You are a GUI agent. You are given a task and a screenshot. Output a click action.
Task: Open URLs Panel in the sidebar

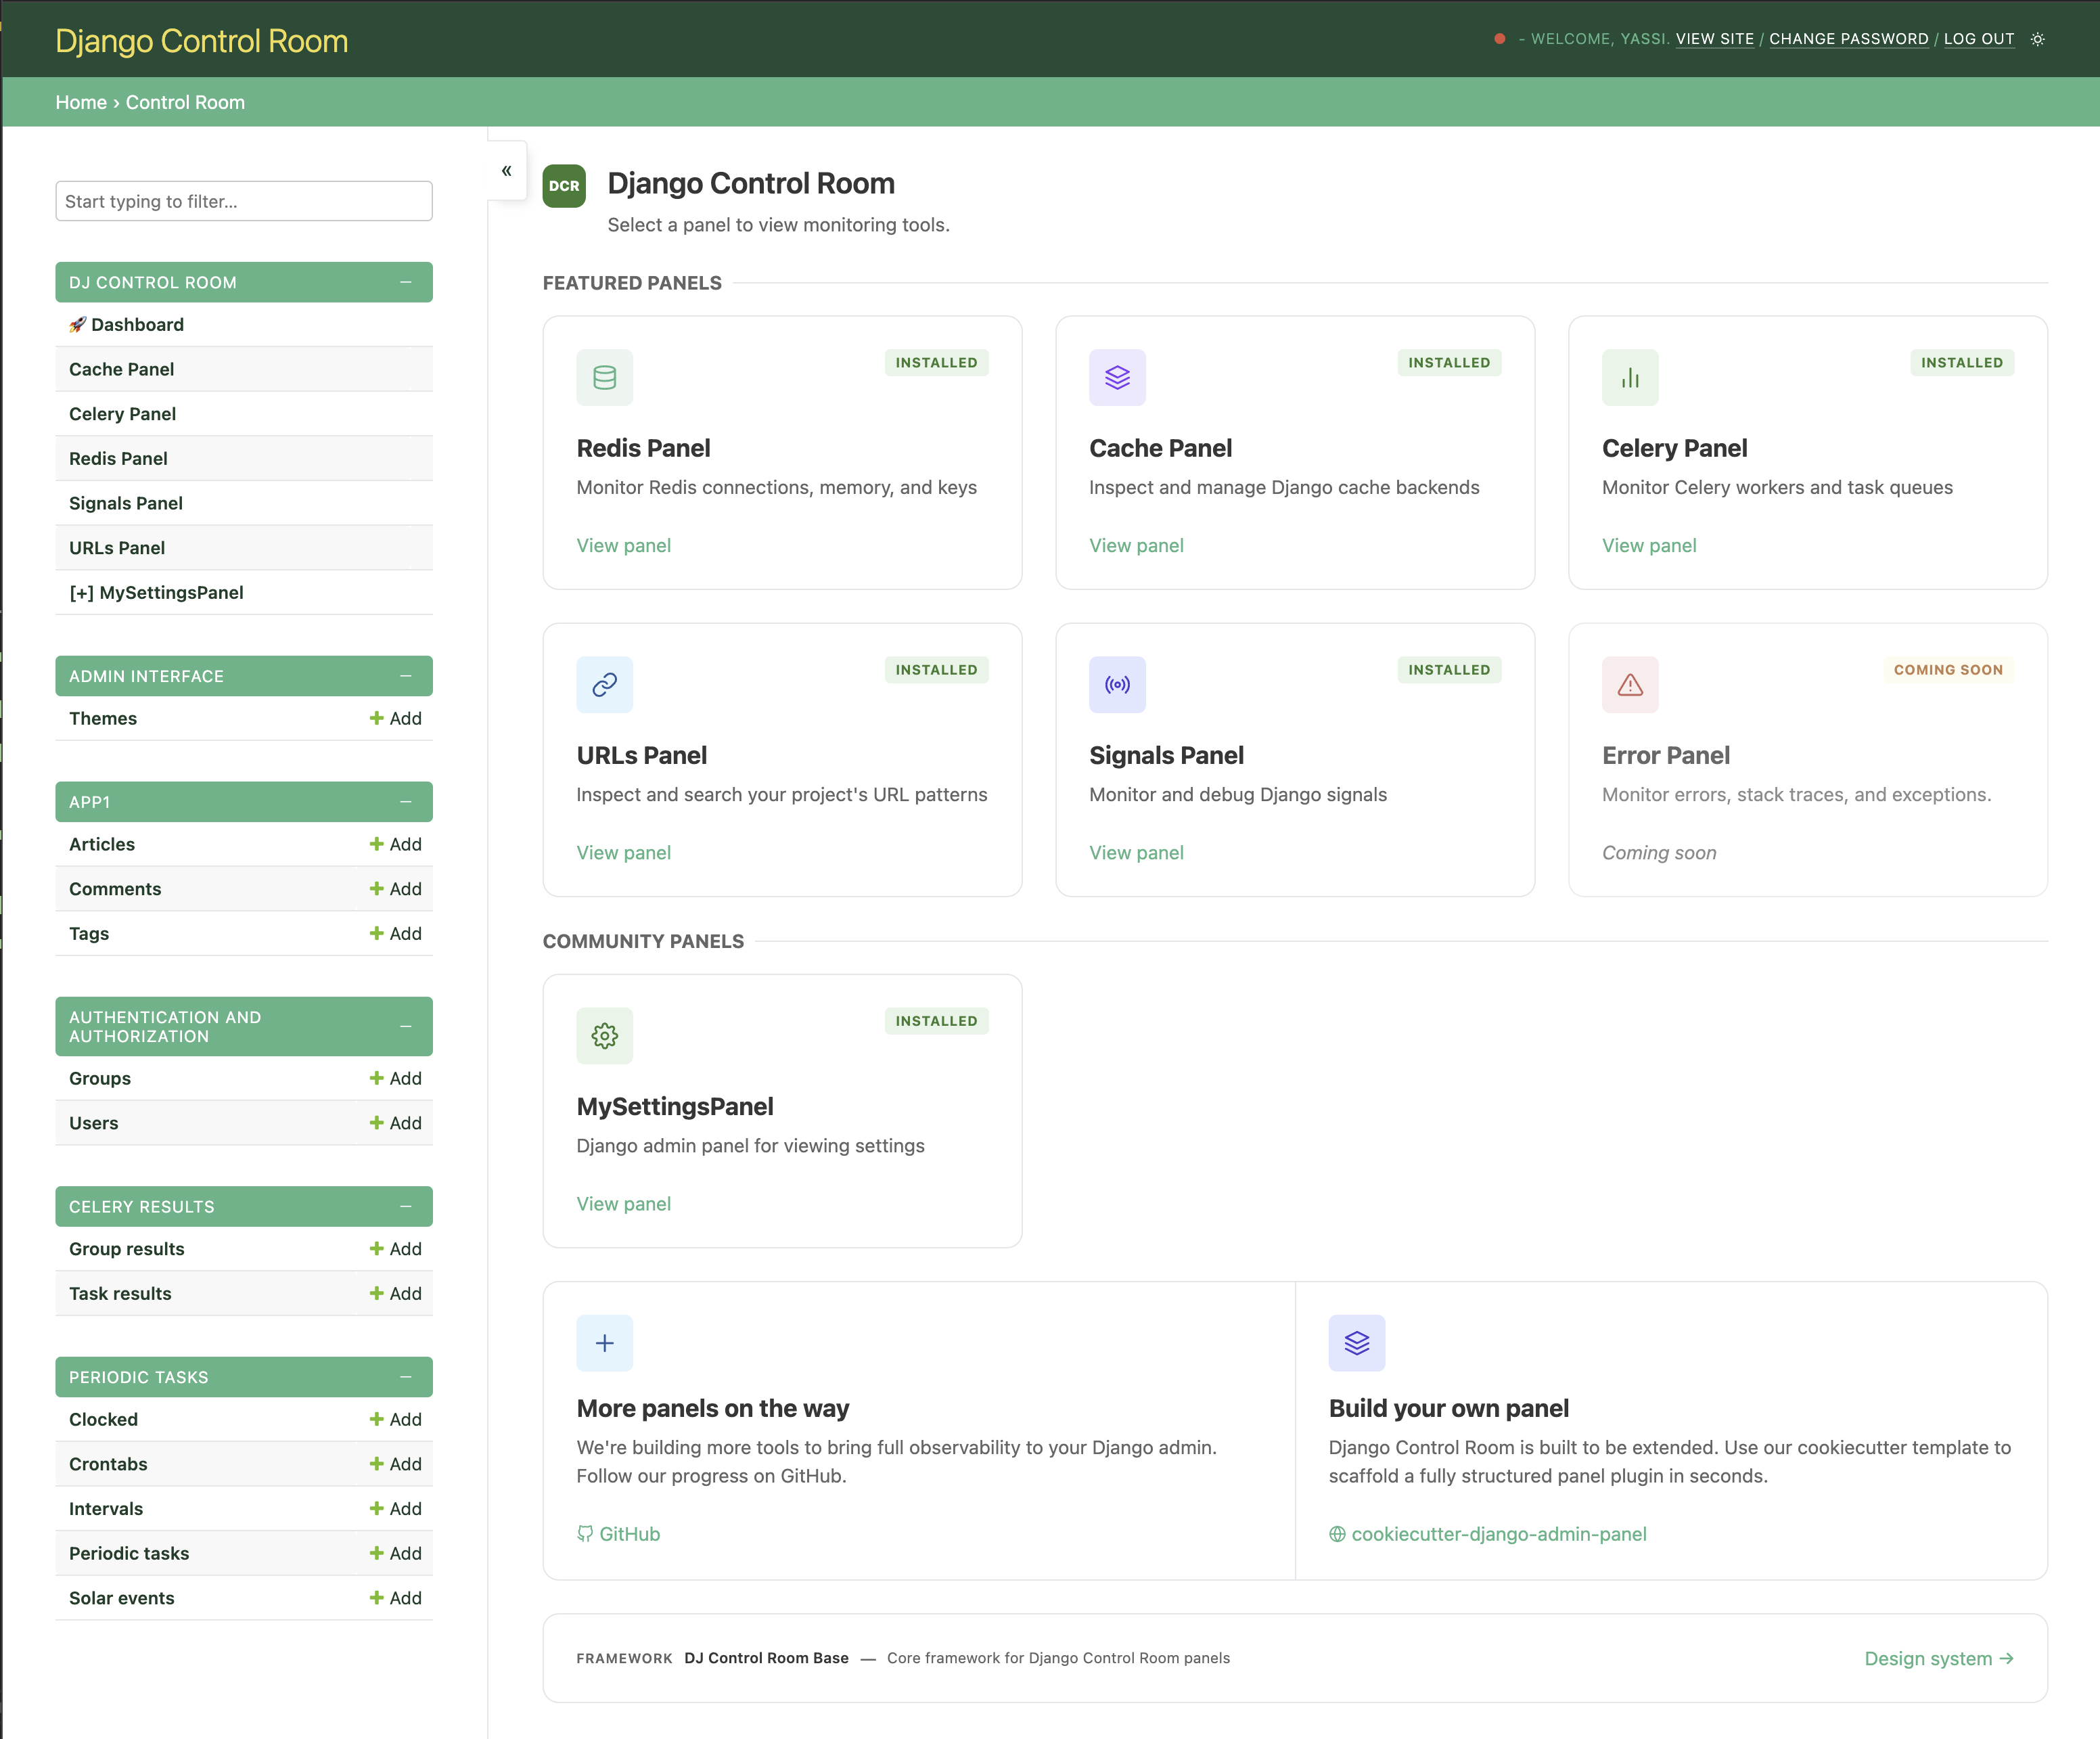pos(117,548)
